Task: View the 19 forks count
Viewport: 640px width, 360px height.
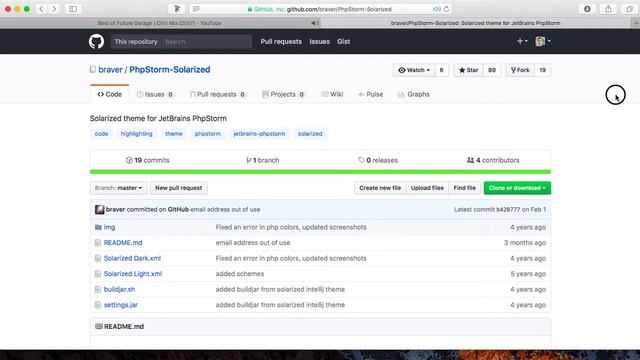Action: pos(542,70)
